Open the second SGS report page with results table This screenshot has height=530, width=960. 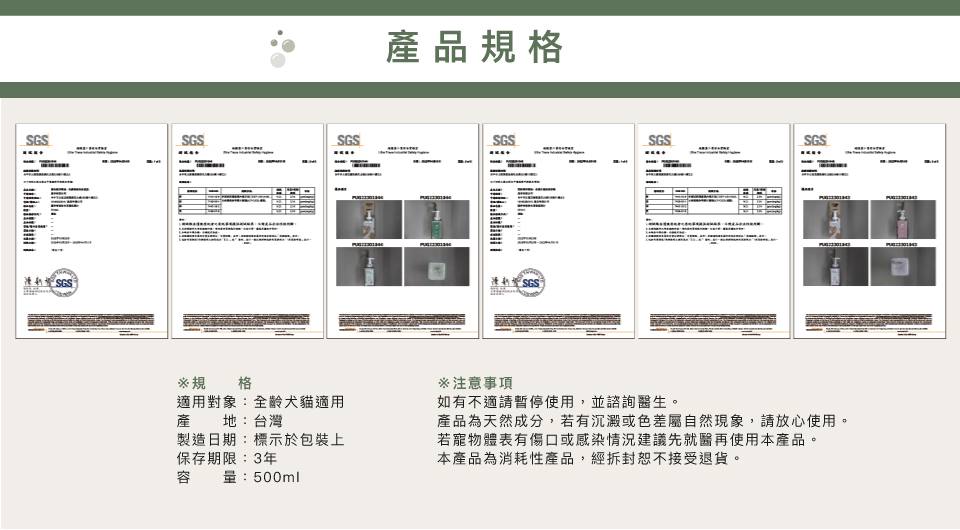(x=247, y=231)
